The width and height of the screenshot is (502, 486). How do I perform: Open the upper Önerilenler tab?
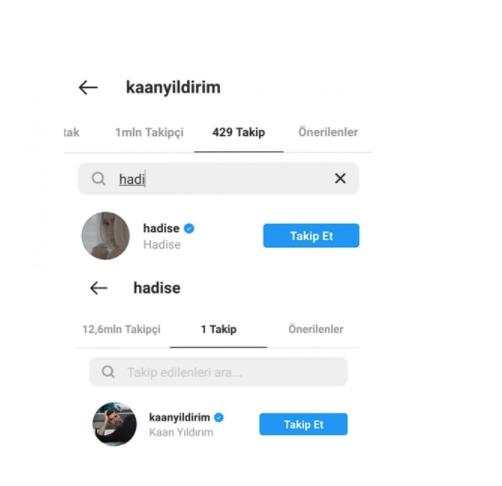(x=328, y=132)
